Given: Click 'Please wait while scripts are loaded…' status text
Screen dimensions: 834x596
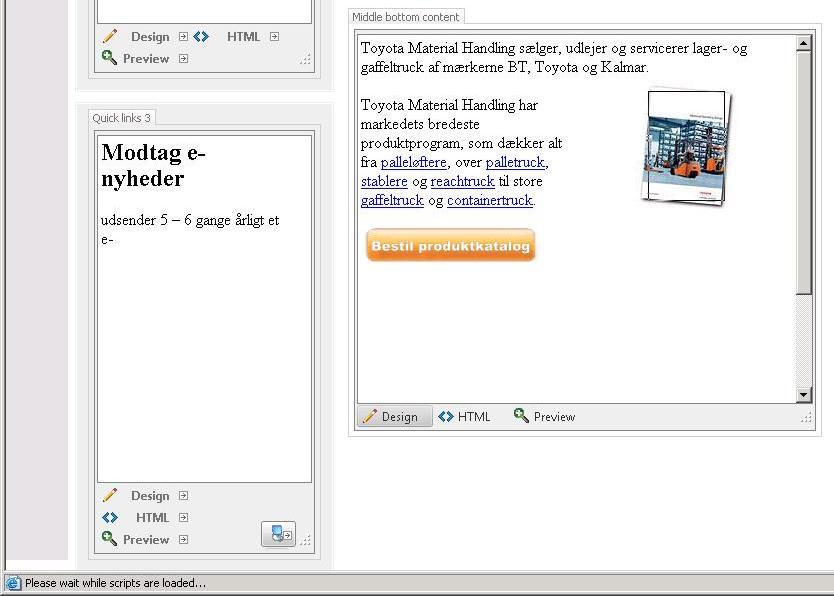Looking at the screenshot, I should 115,583.
